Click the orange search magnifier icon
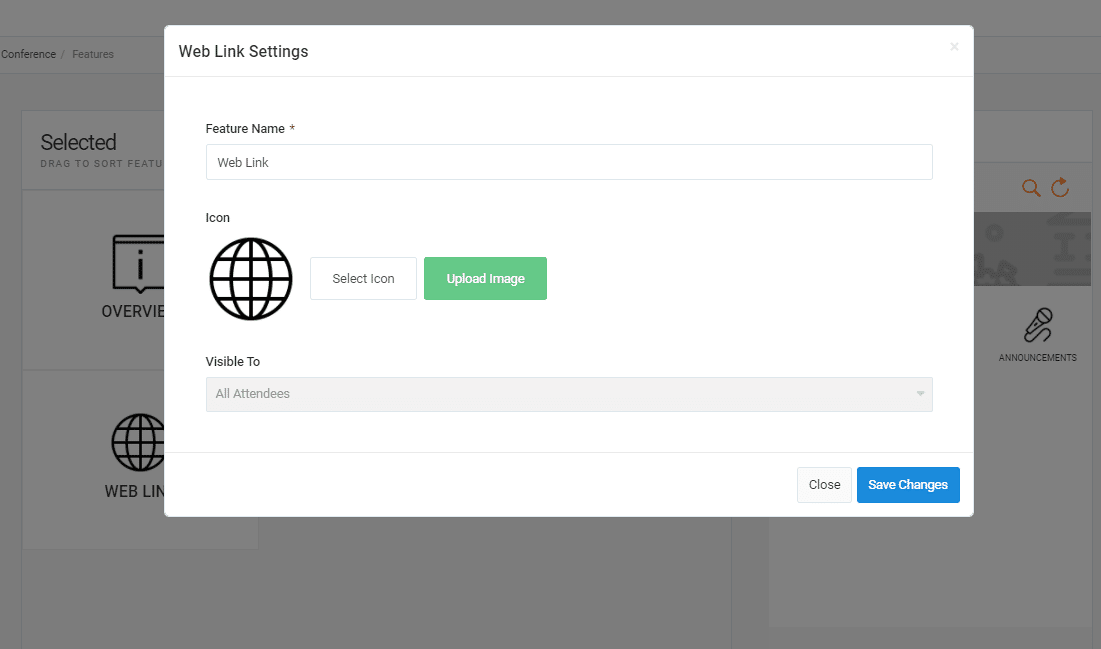 [x=1031, y=188]
